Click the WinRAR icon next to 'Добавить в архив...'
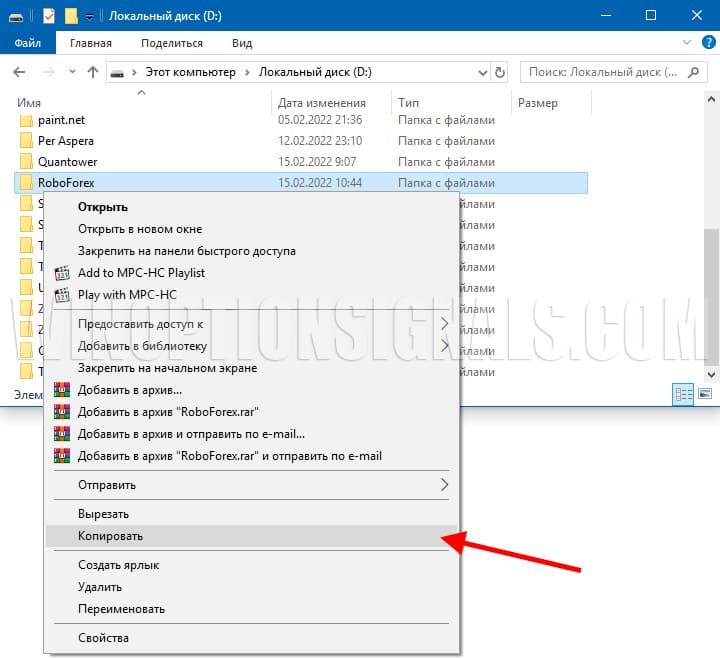This screenshot has width=720, height=659. pyautogui.click(x=63, y=390)
